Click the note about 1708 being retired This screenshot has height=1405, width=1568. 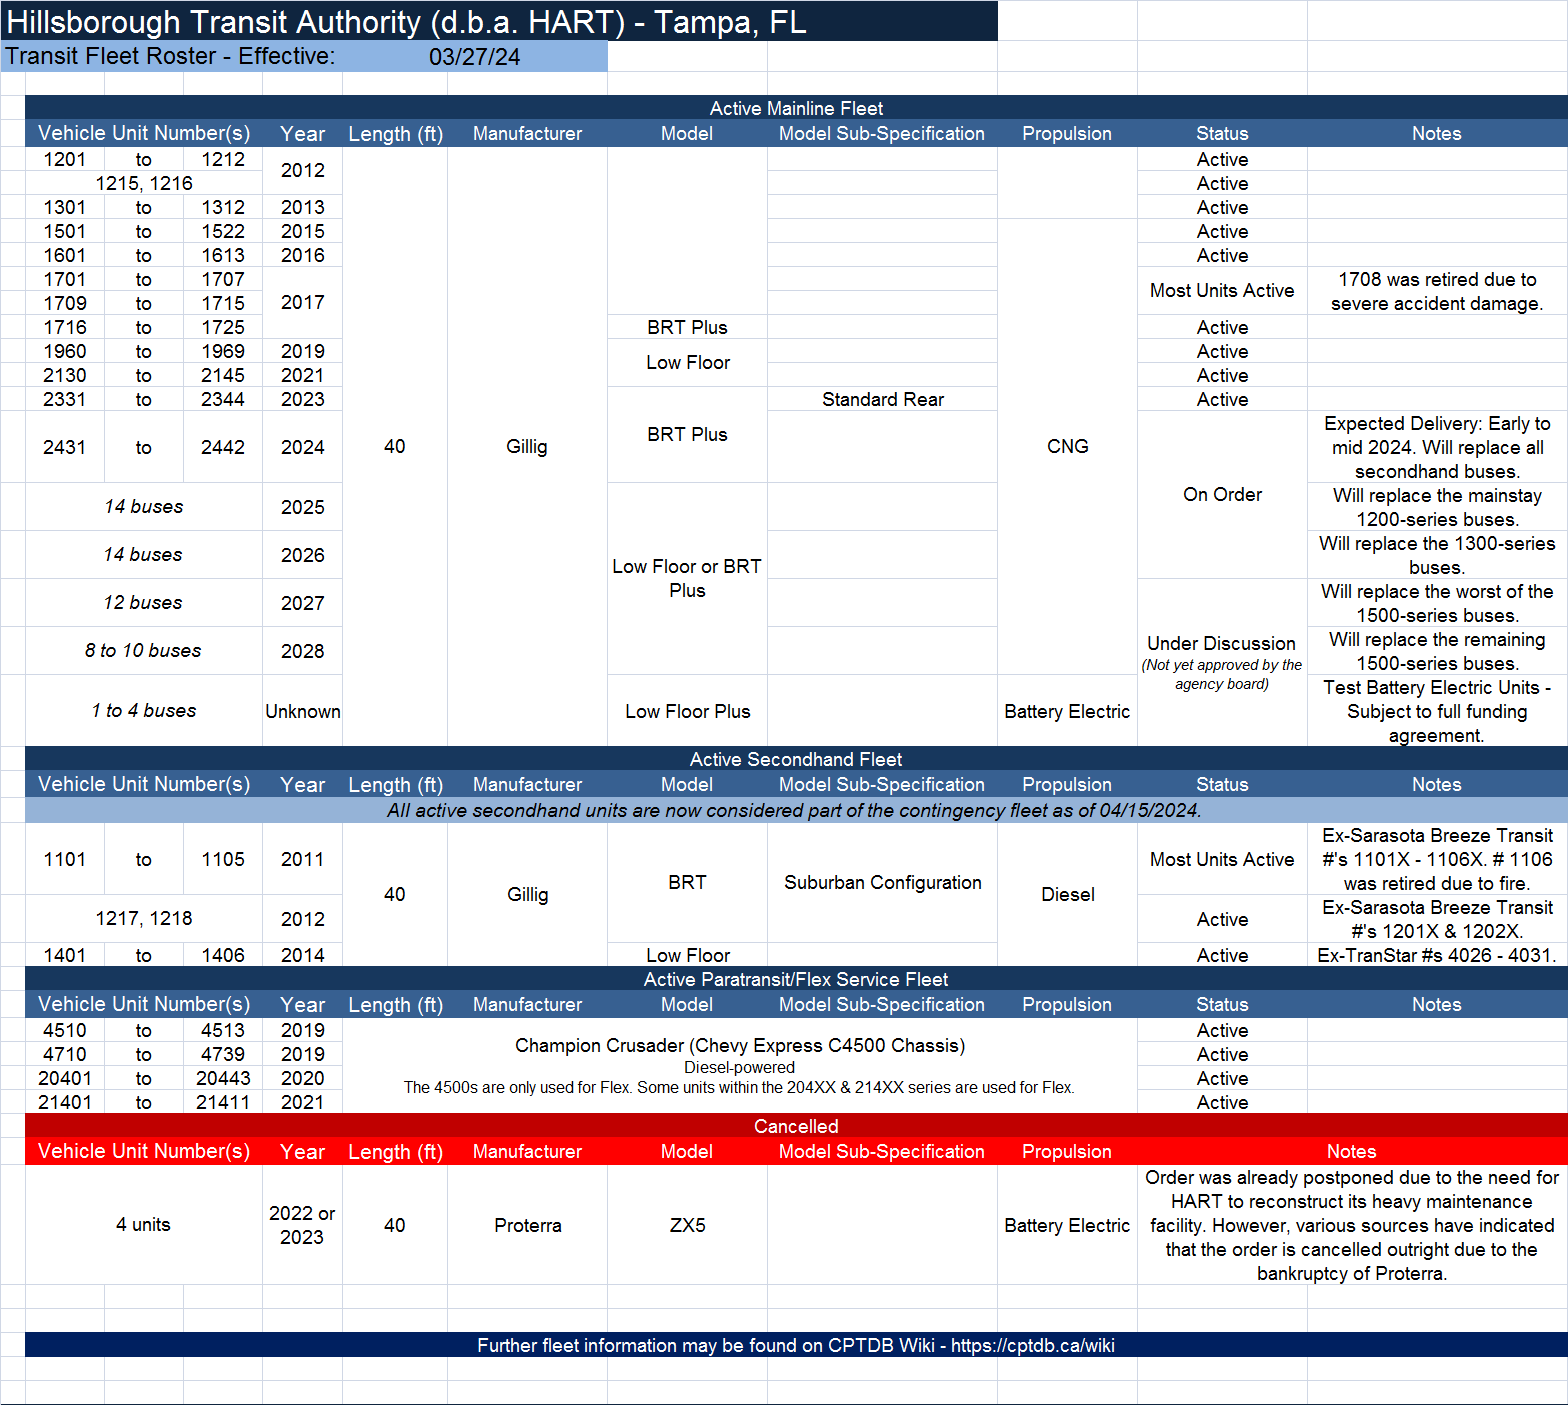(x=1436, y=291)
